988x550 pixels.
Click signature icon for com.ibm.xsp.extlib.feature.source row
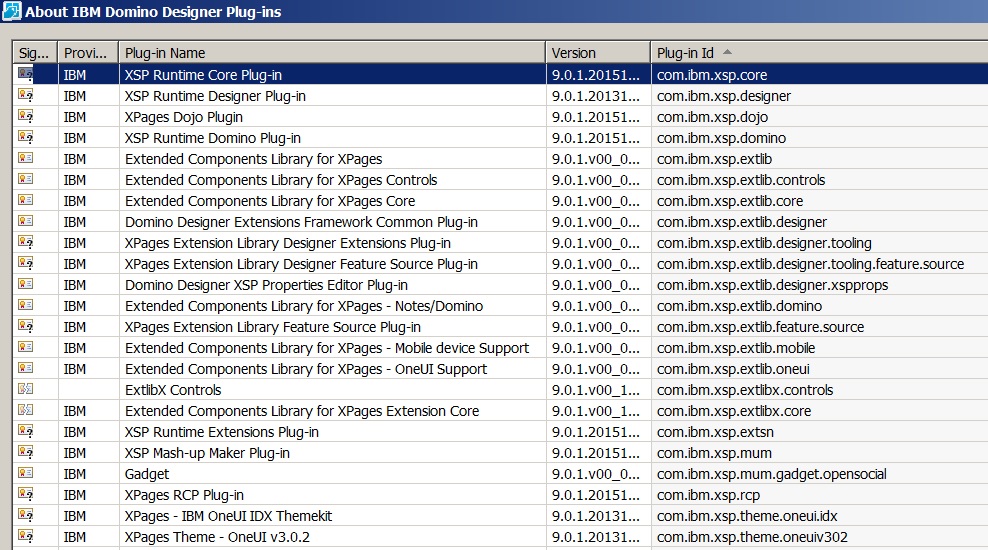coord(25,326)
